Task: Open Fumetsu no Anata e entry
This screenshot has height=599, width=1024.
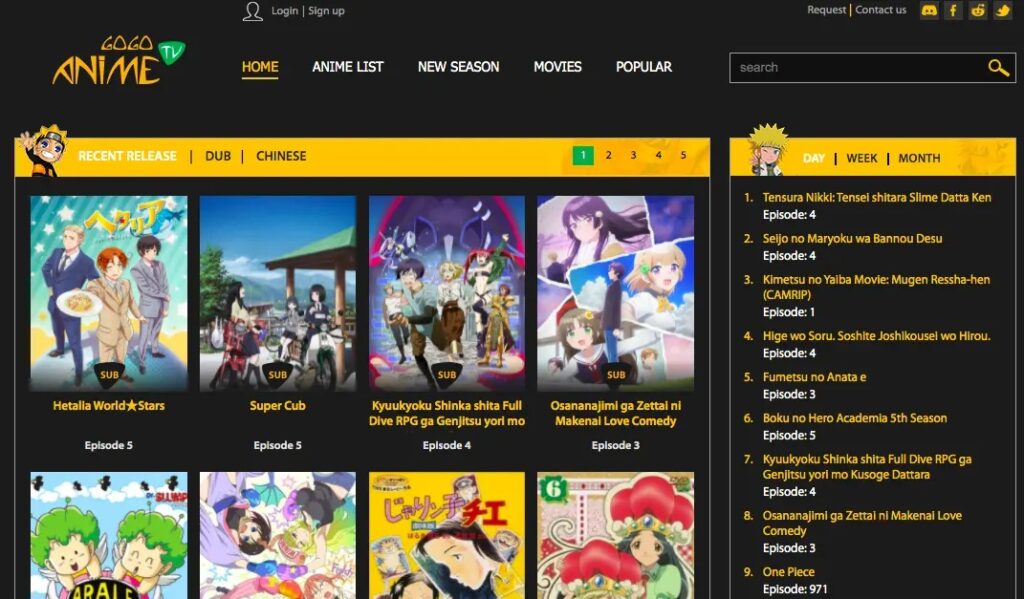Action: click(x=814, y=377)
